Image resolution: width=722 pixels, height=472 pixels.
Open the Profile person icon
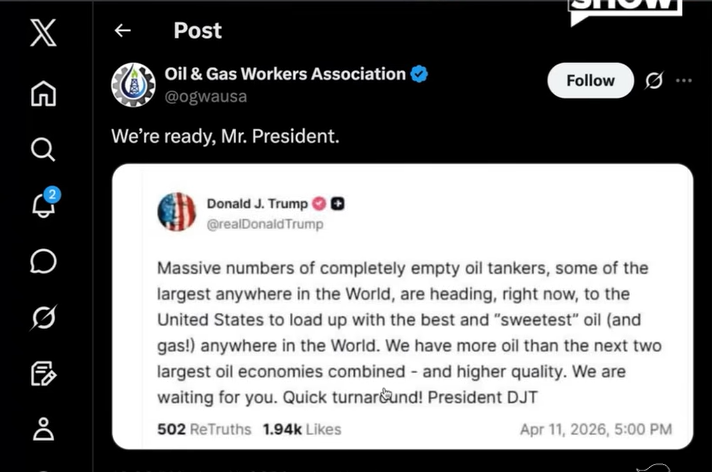[x=43, y=429]
